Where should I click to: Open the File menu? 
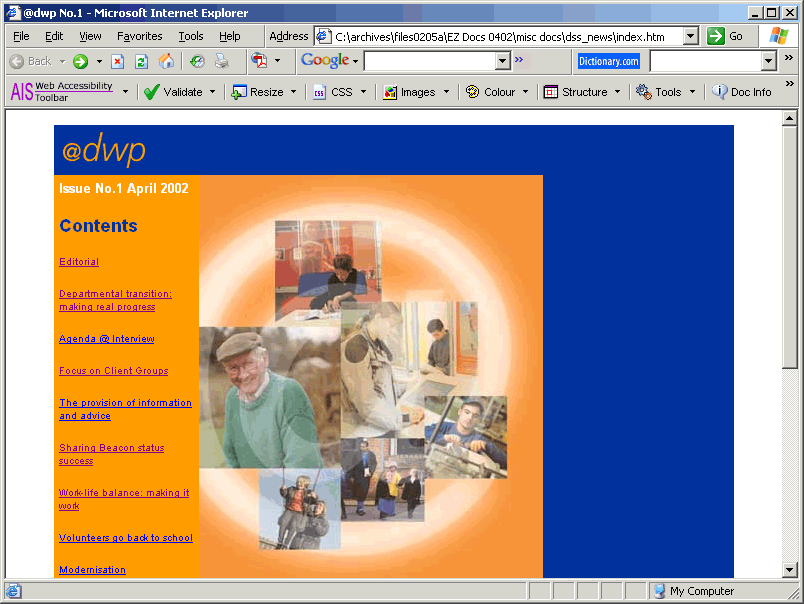21,36
